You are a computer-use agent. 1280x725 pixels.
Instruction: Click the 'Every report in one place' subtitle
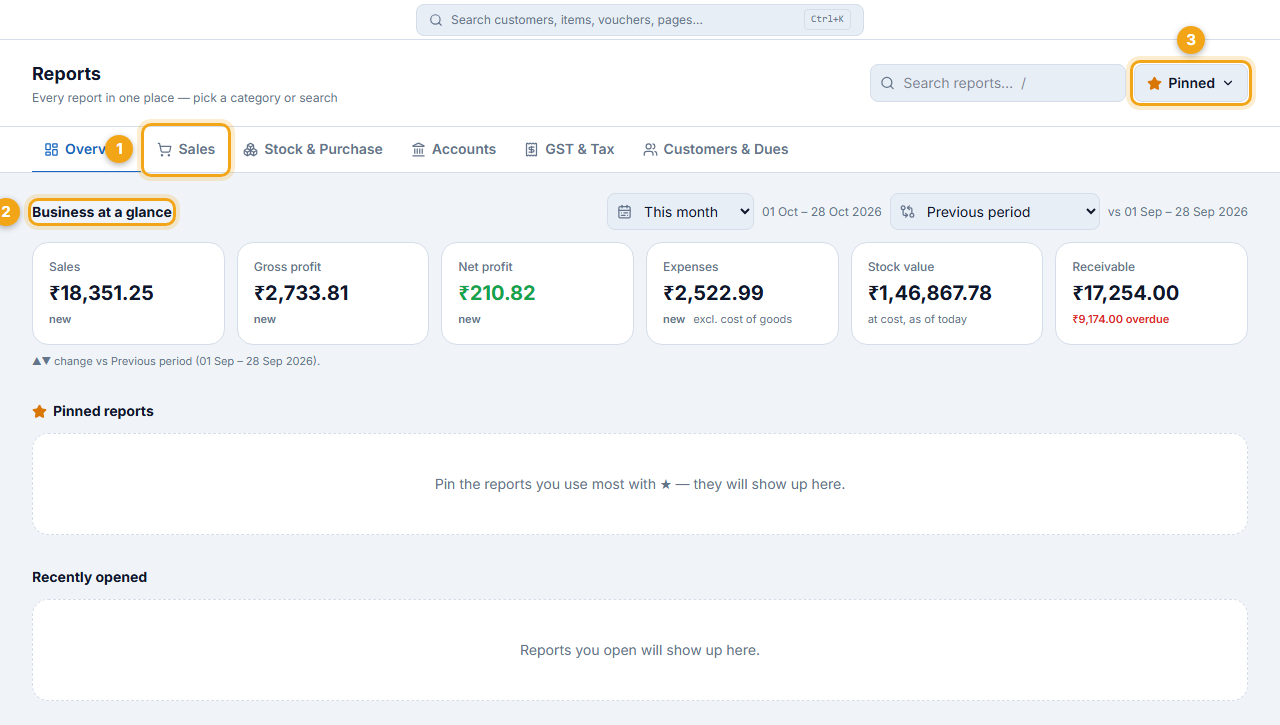coord(185,98)
